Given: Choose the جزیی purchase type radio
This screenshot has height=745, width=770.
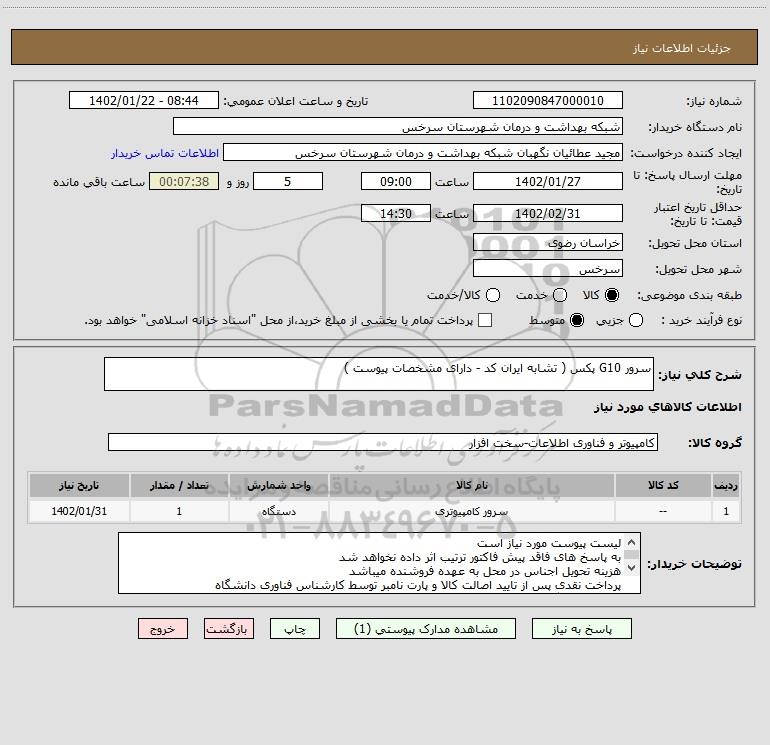Looking at the screenshot, I should tap(636, 320).
